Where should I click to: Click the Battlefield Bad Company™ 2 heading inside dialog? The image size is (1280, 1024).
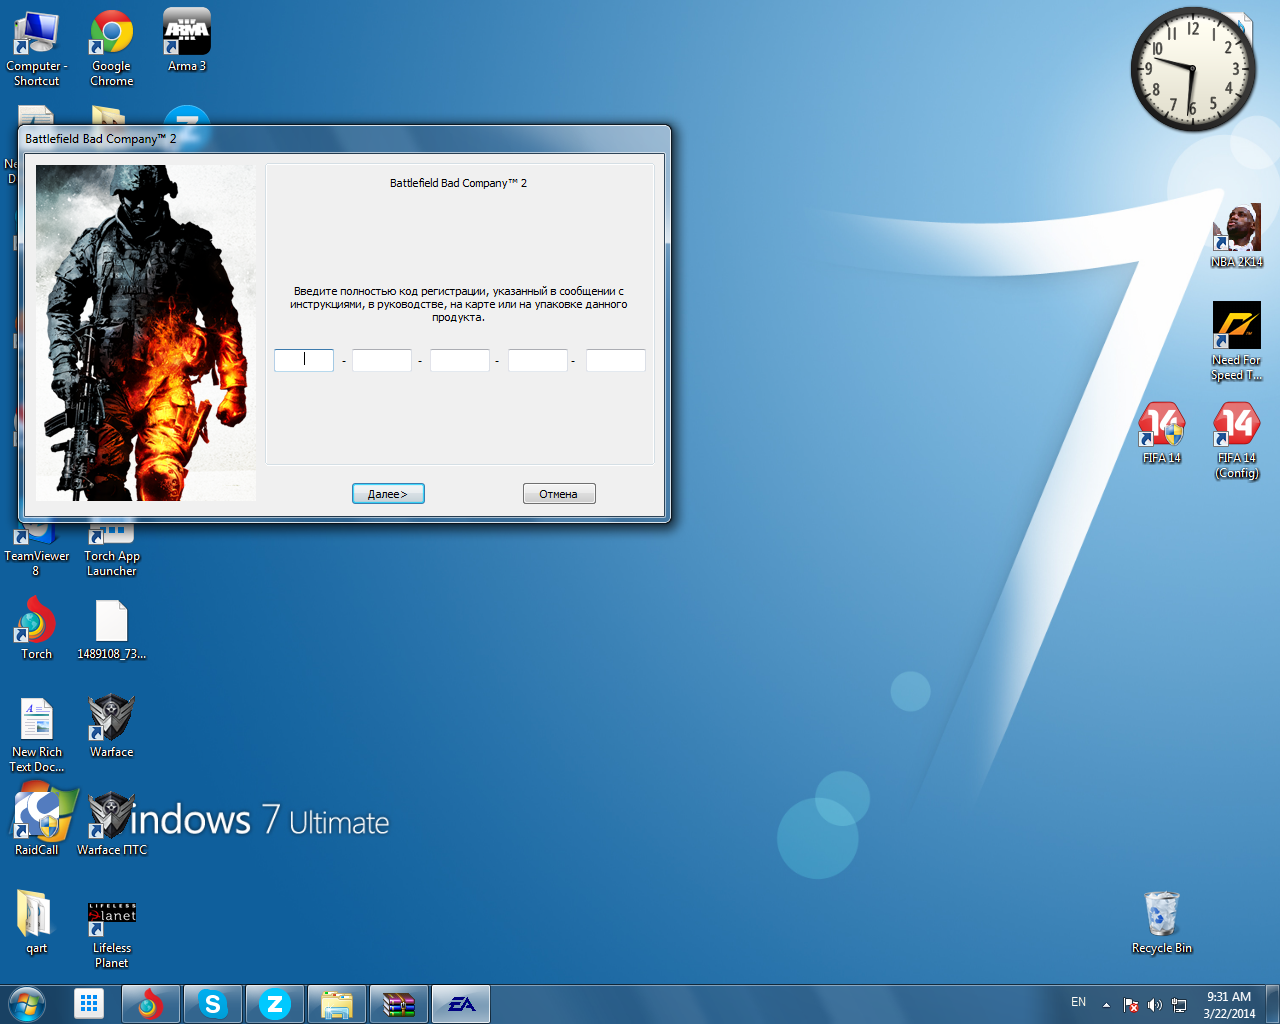458,183
